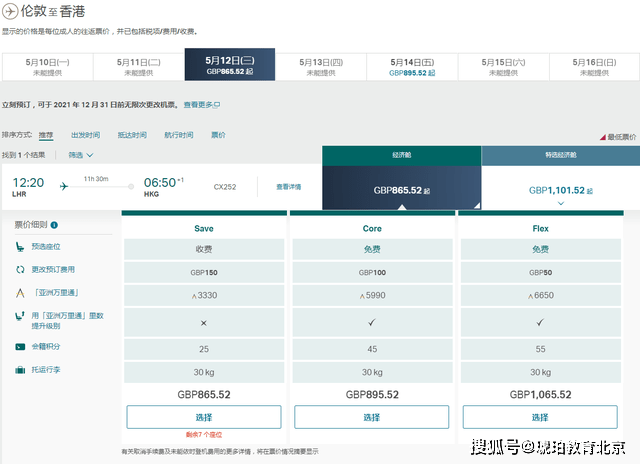Click the GBP150 change fee under Save
Image resolution: width=640 pixels, height=464 pixels.
(x=204, y=273)
